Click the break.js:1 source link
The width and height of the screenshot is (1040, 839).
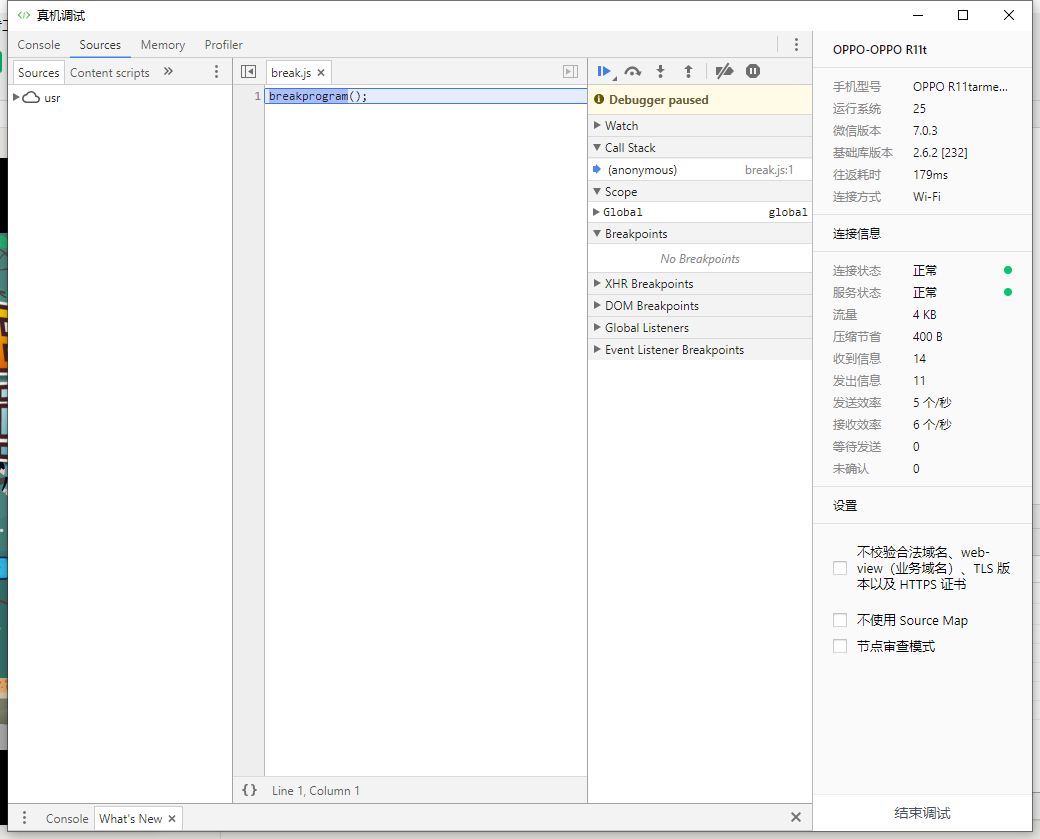(769, 170)
